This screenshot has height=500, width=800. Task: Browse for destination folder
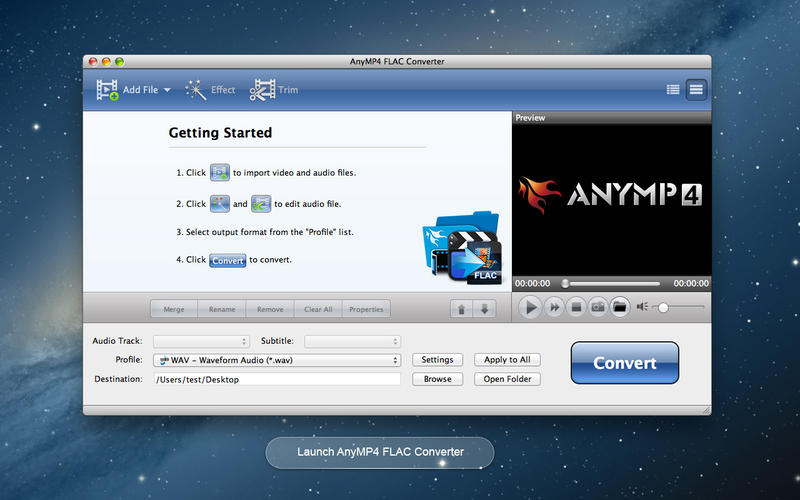437,379
